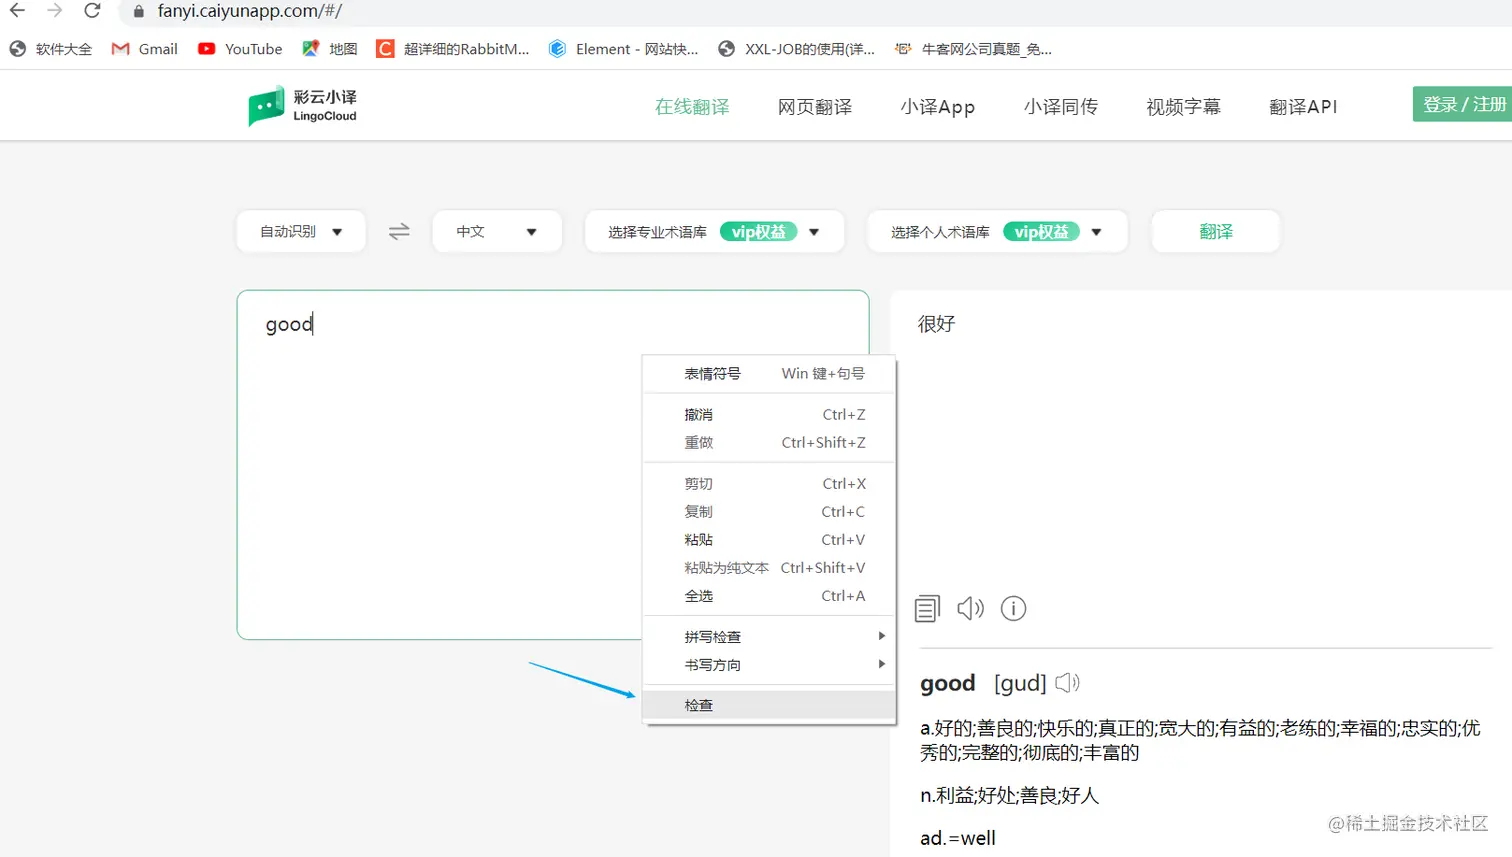
Task: Play pronunciation of good via speaker icon
Action: click(x=1068, y=683)
